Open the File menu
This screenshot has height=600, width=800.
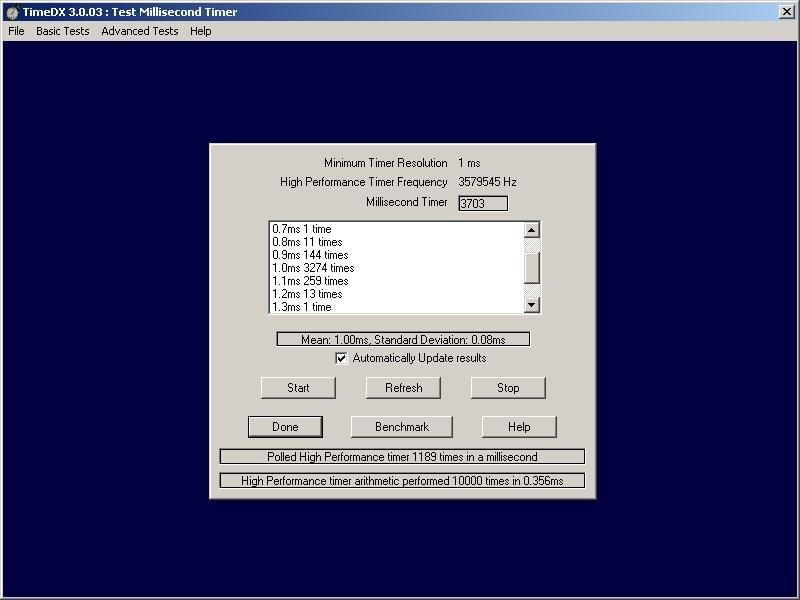[16, 31]
